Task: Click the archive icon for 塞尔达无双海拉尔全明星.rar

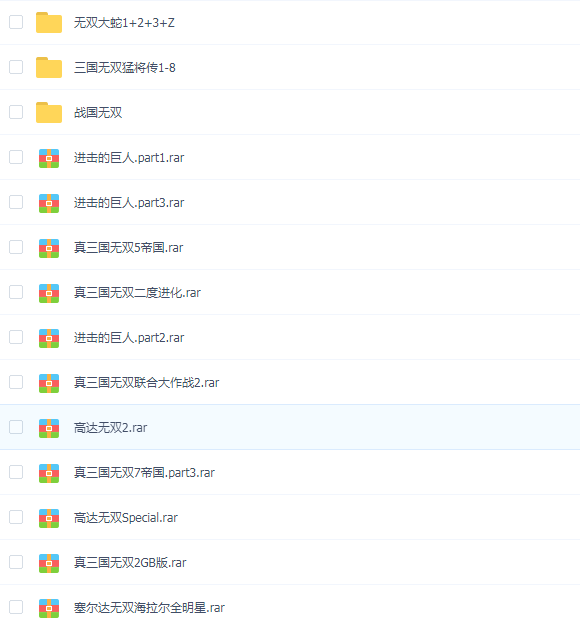Action: tap(49, 608)
